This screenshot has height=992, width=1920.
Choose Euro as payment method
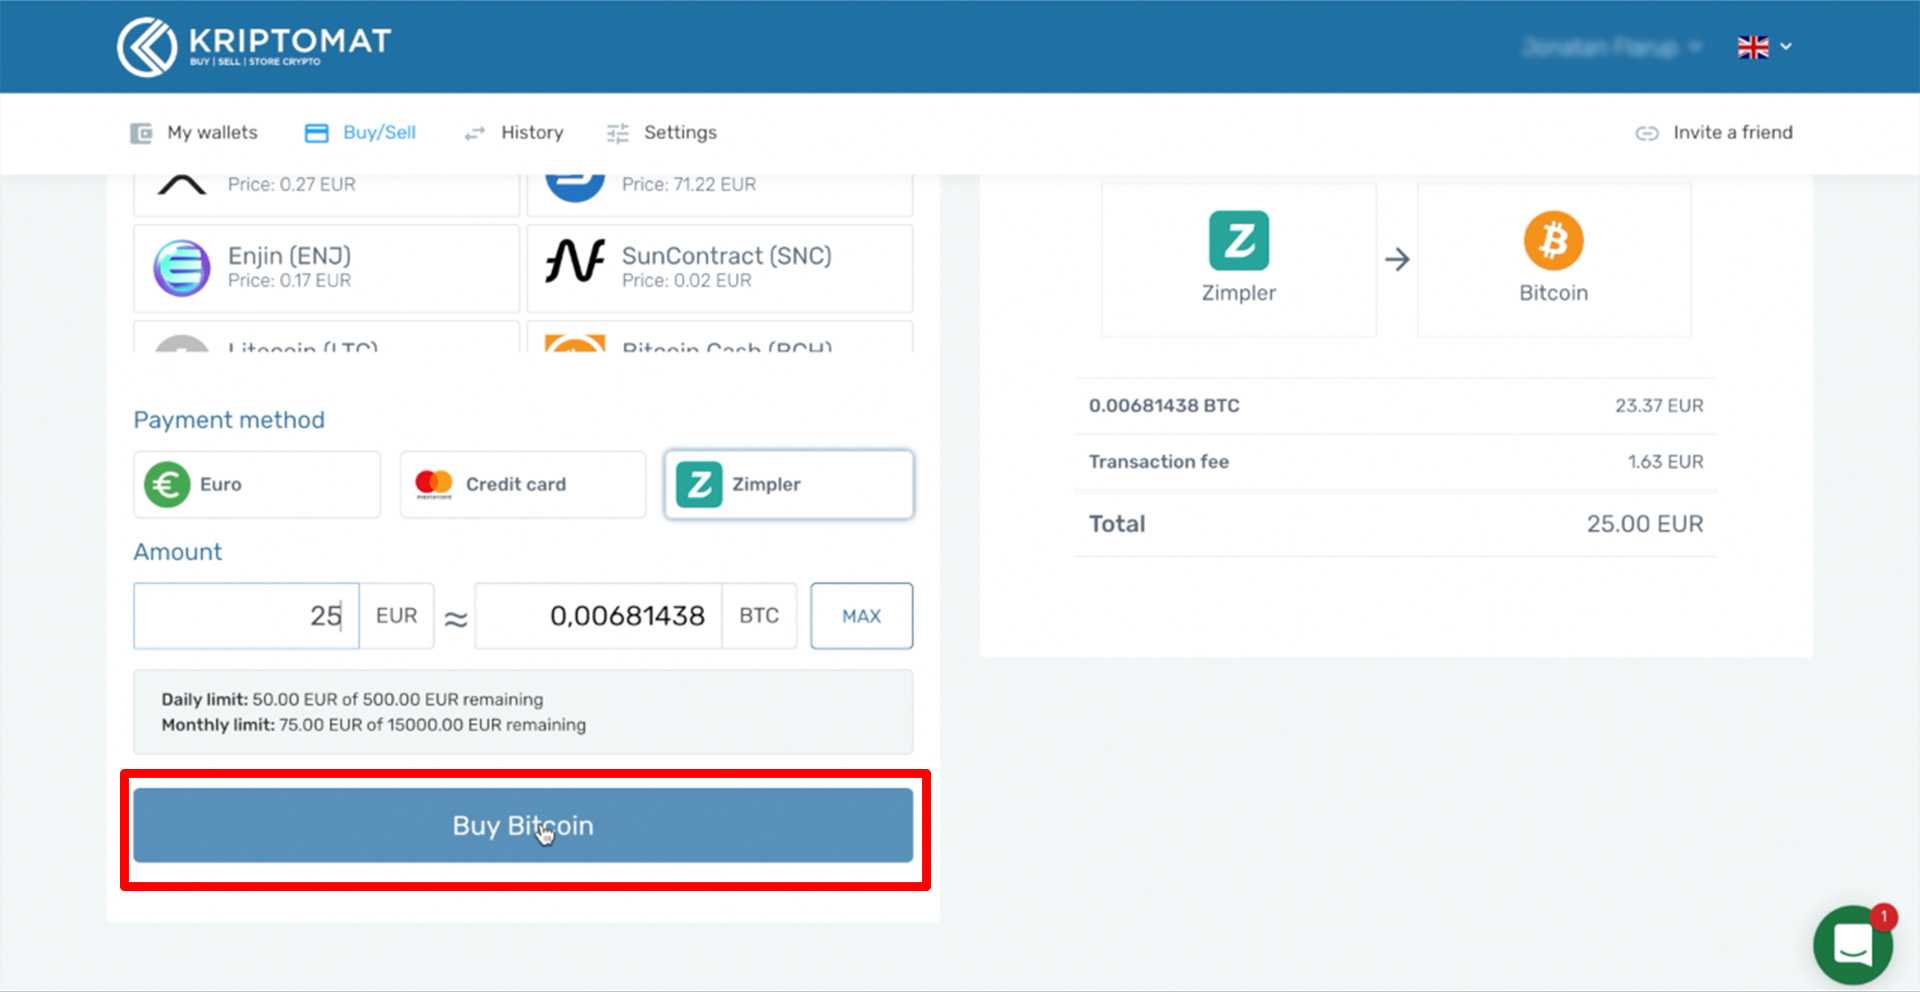coord(257,484)
